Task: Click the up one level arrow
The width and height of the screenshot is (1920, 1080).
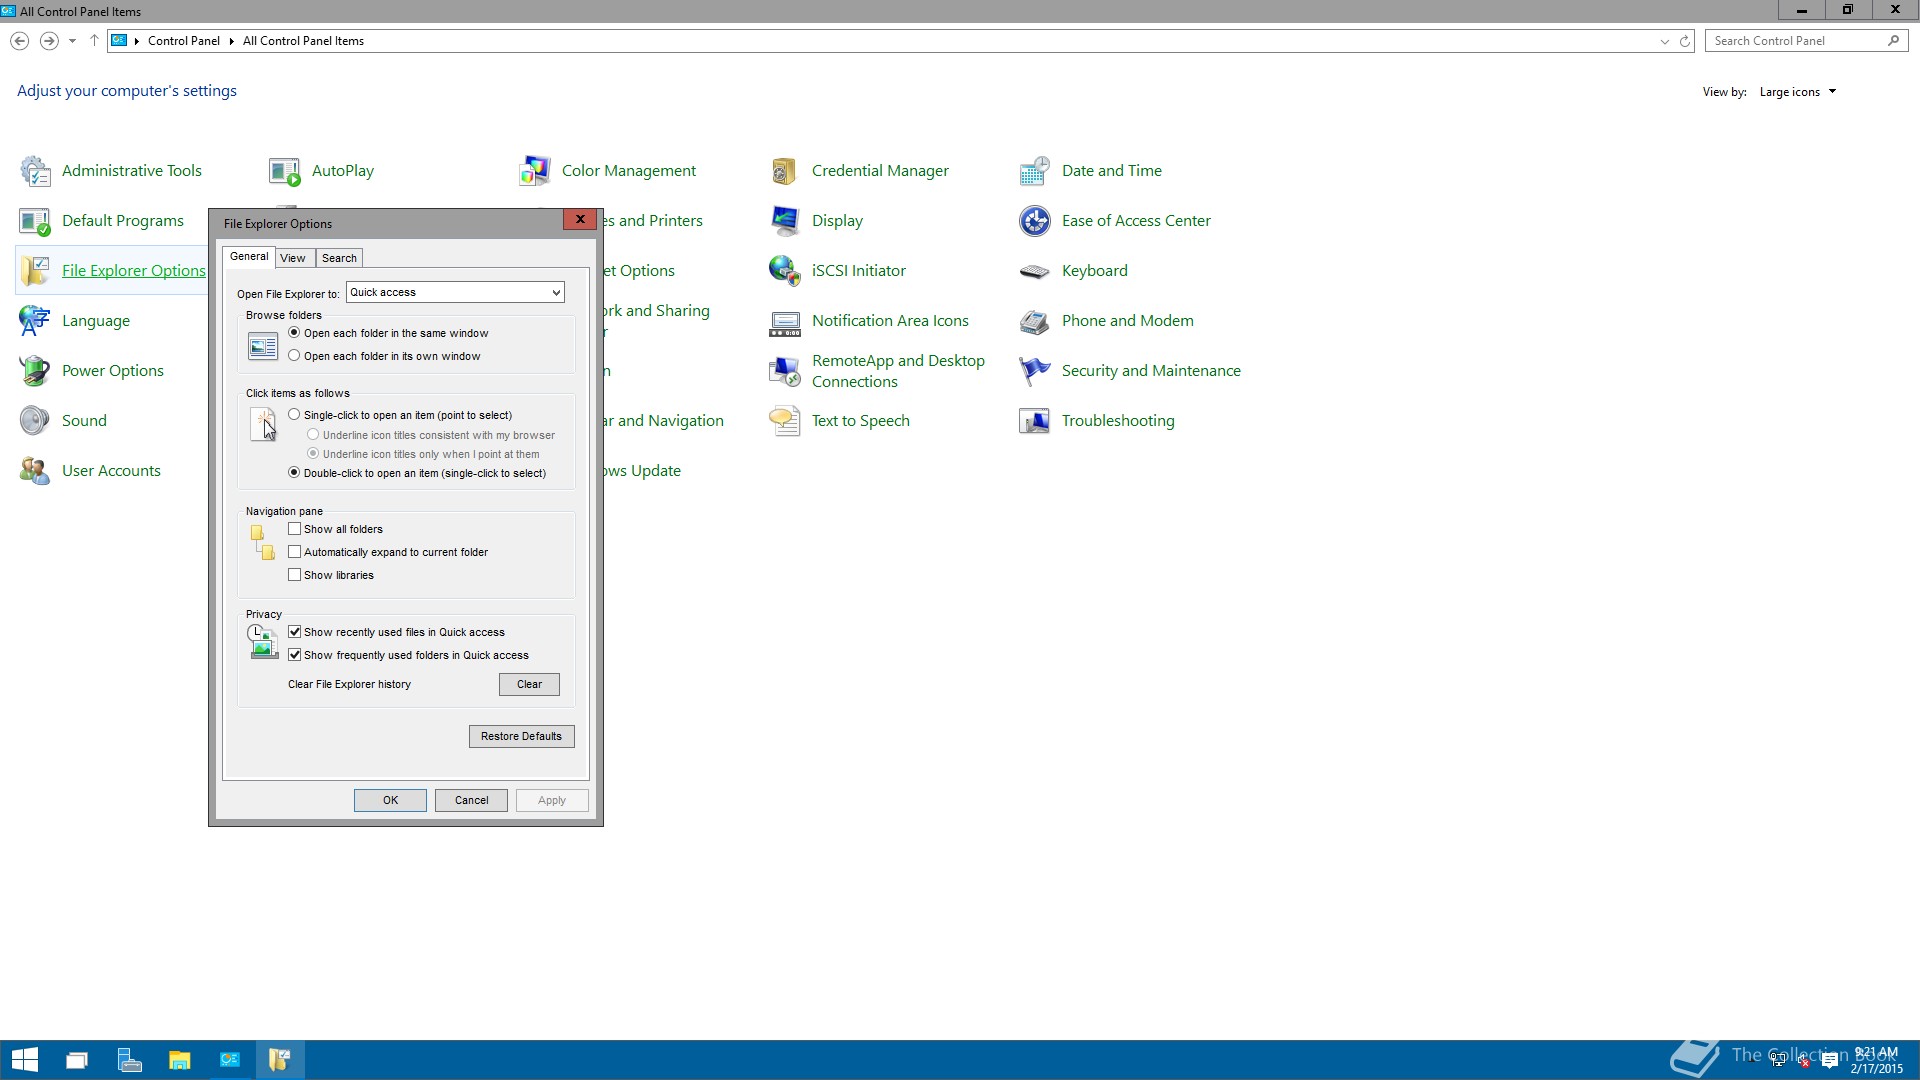Action: pyautogui.click(x=94, y=41)
